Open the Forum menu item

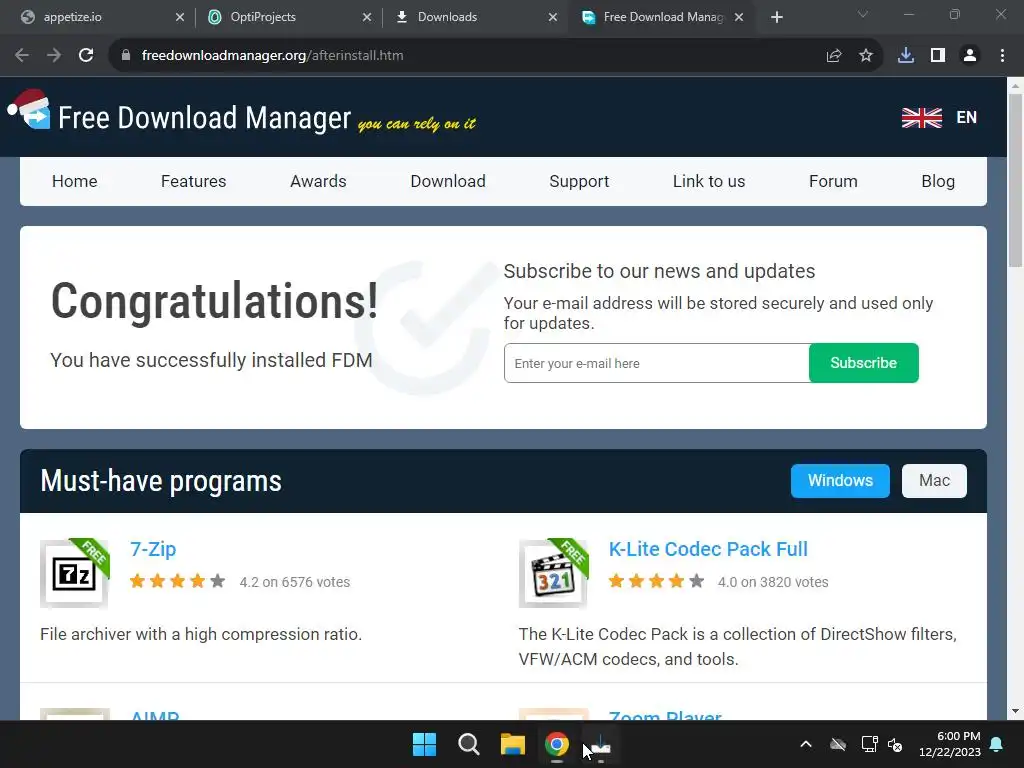833,182
